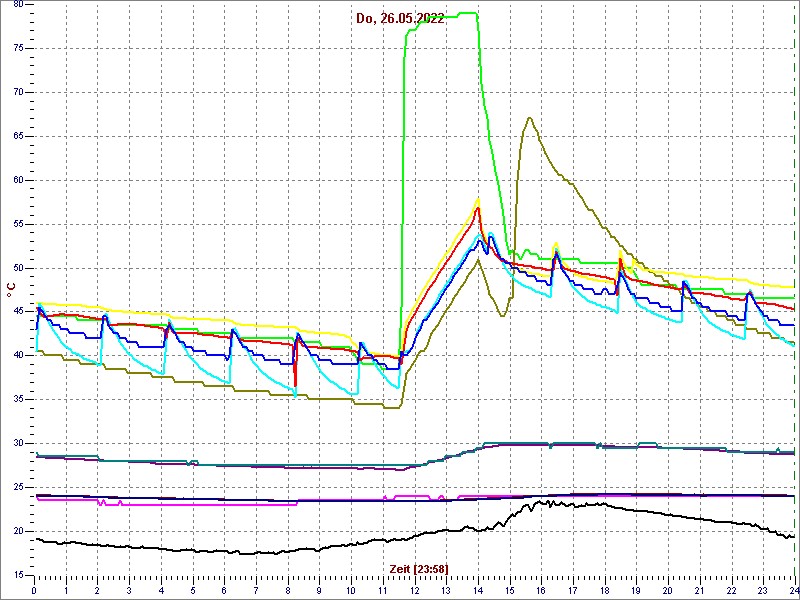Viewport: 800px width, 600px height.
Task: Select the '45' temperature axis label
Action: 17,312
